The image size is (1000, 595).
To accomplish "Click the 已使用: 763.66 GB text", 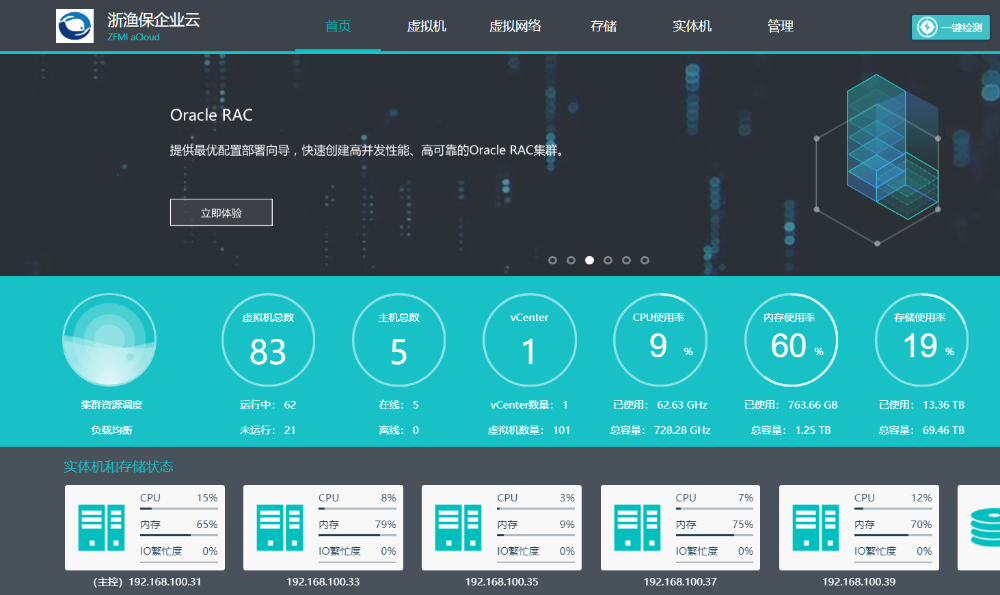I will (791, 405).
